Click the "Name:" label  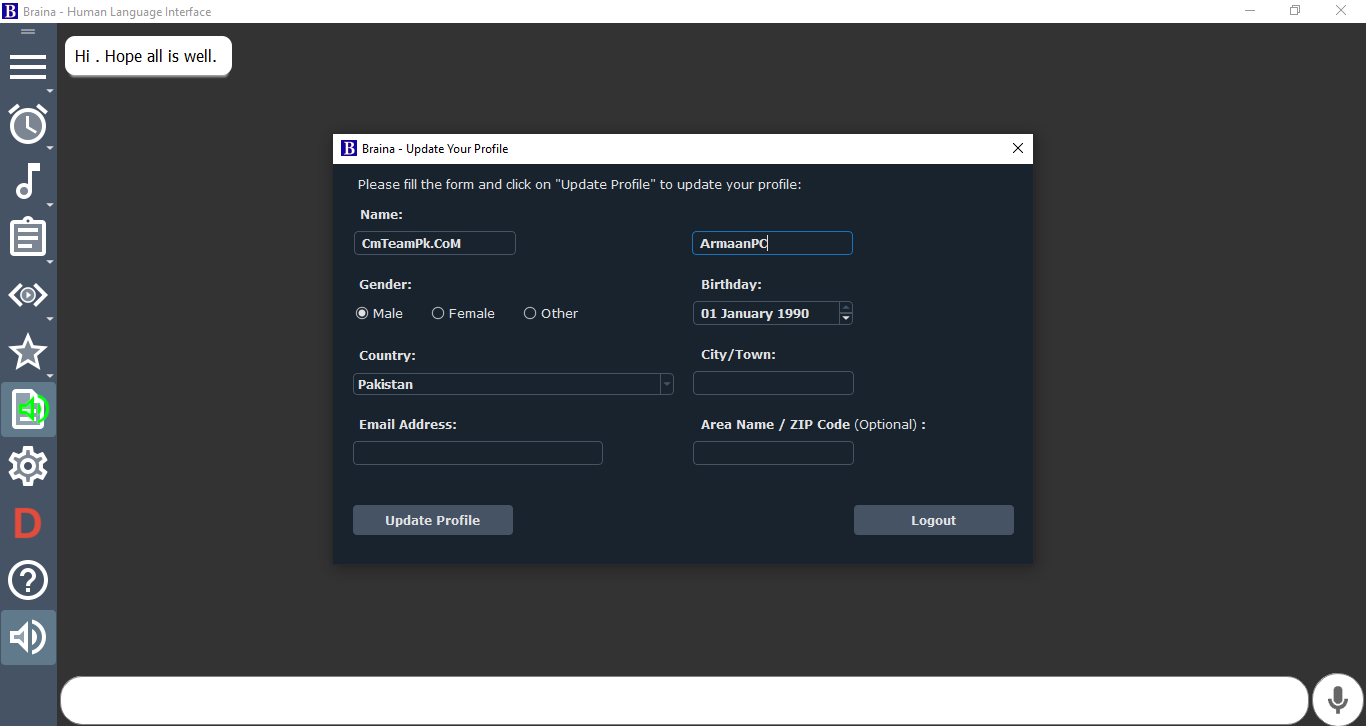point(381,214)
